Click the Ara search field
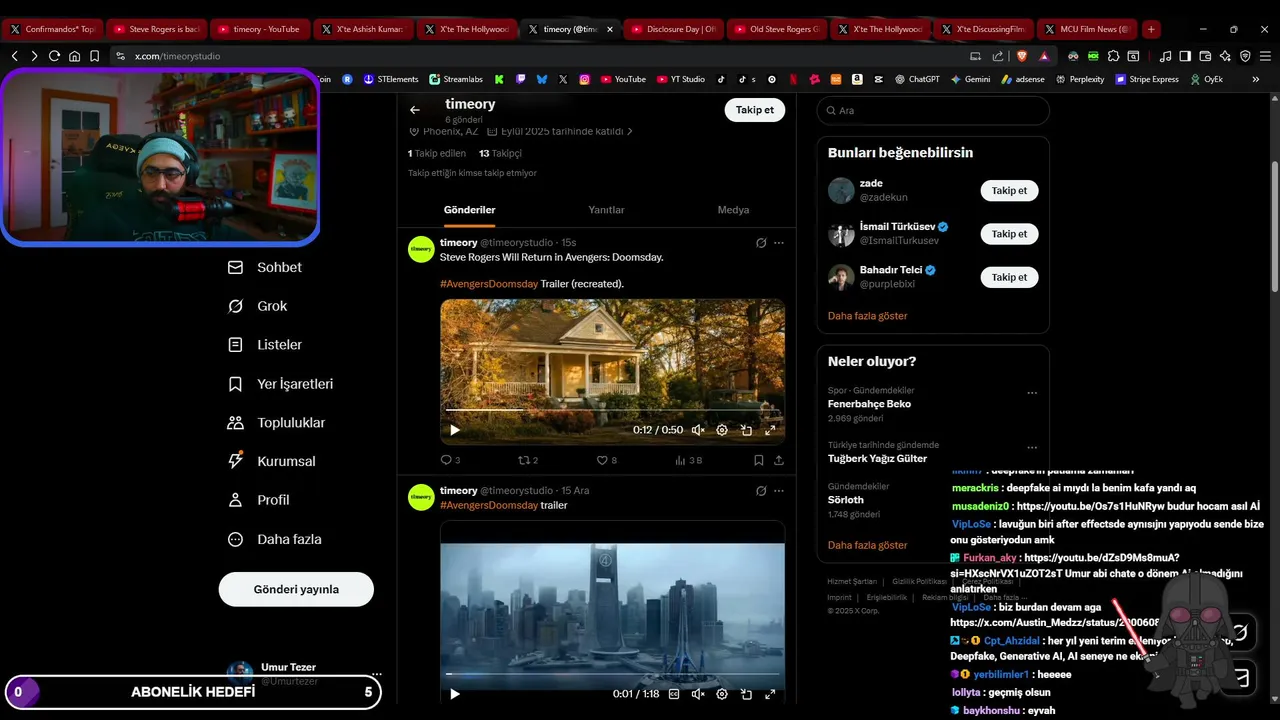This screenshot has height=720, width=1280. [x=933, y=111]
